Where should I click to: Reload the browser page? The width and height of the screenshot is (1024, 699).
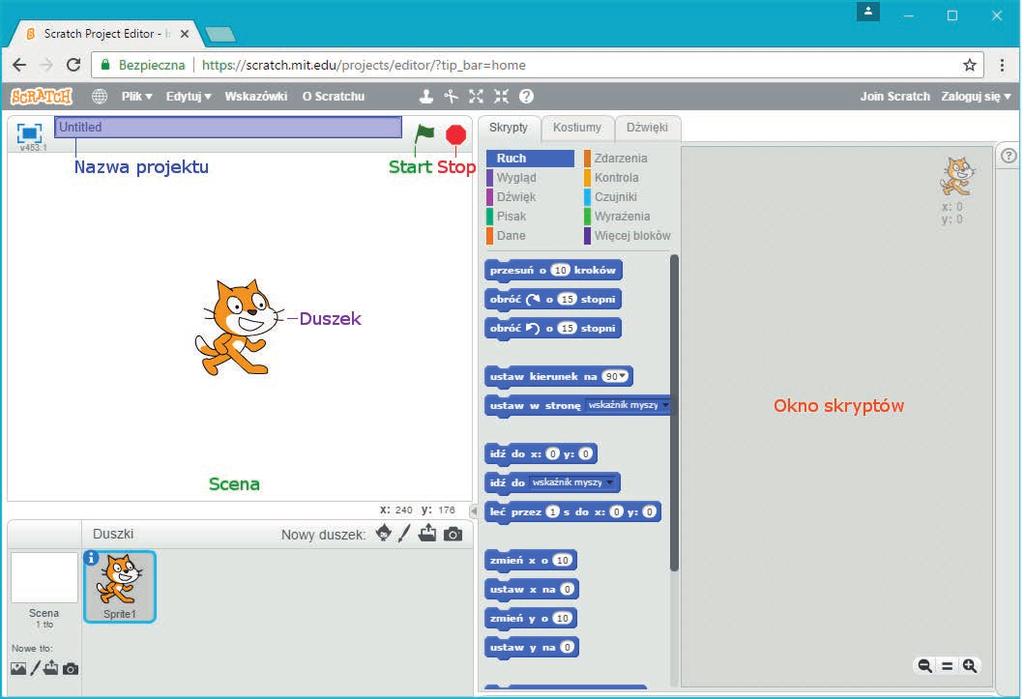click(73, 65)
